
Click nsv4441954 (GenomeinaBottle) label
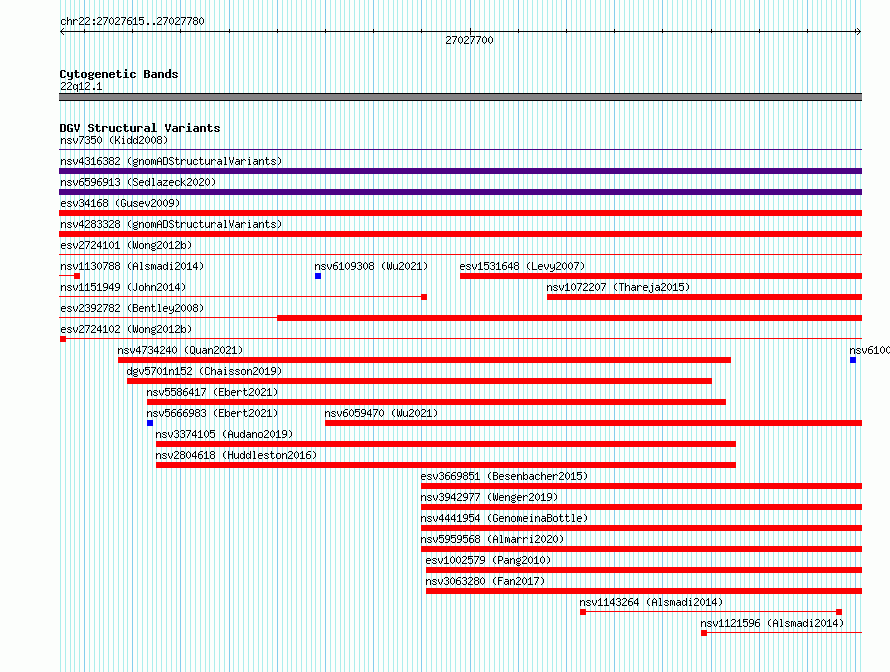pos(504,518)
